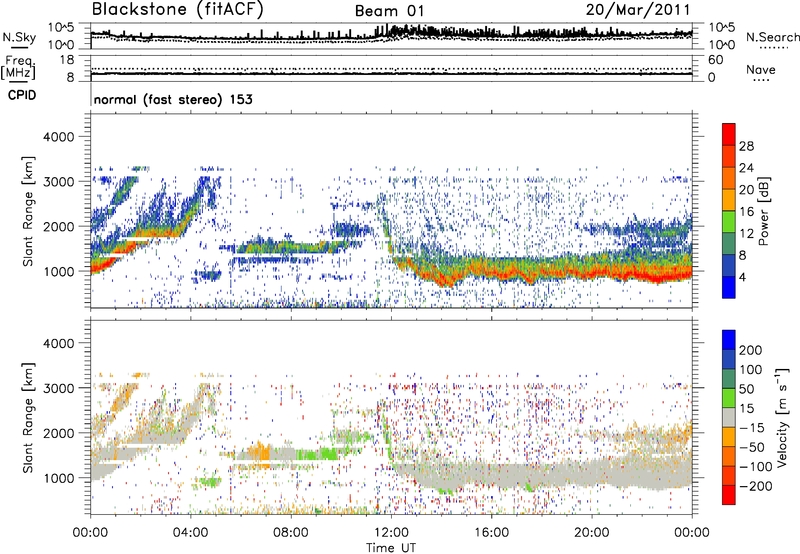This screenshot has width=800, height=554.
Task: Click the '60' tick on Nave axis
Action: pos(716,60)
